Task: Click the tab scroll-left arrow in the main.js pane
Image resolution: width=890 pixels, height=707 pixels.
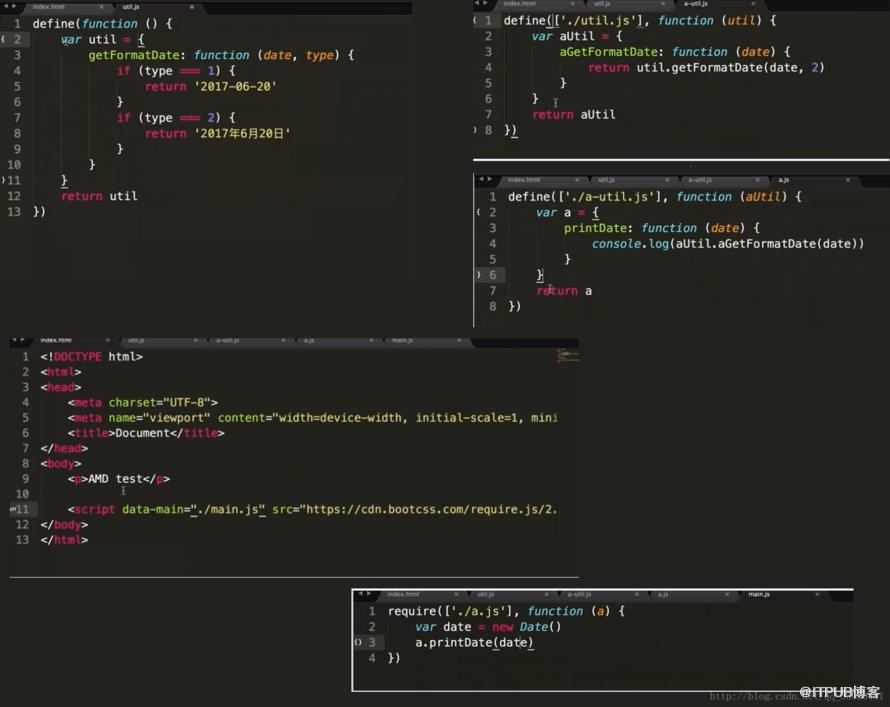Action: [360, 594]
